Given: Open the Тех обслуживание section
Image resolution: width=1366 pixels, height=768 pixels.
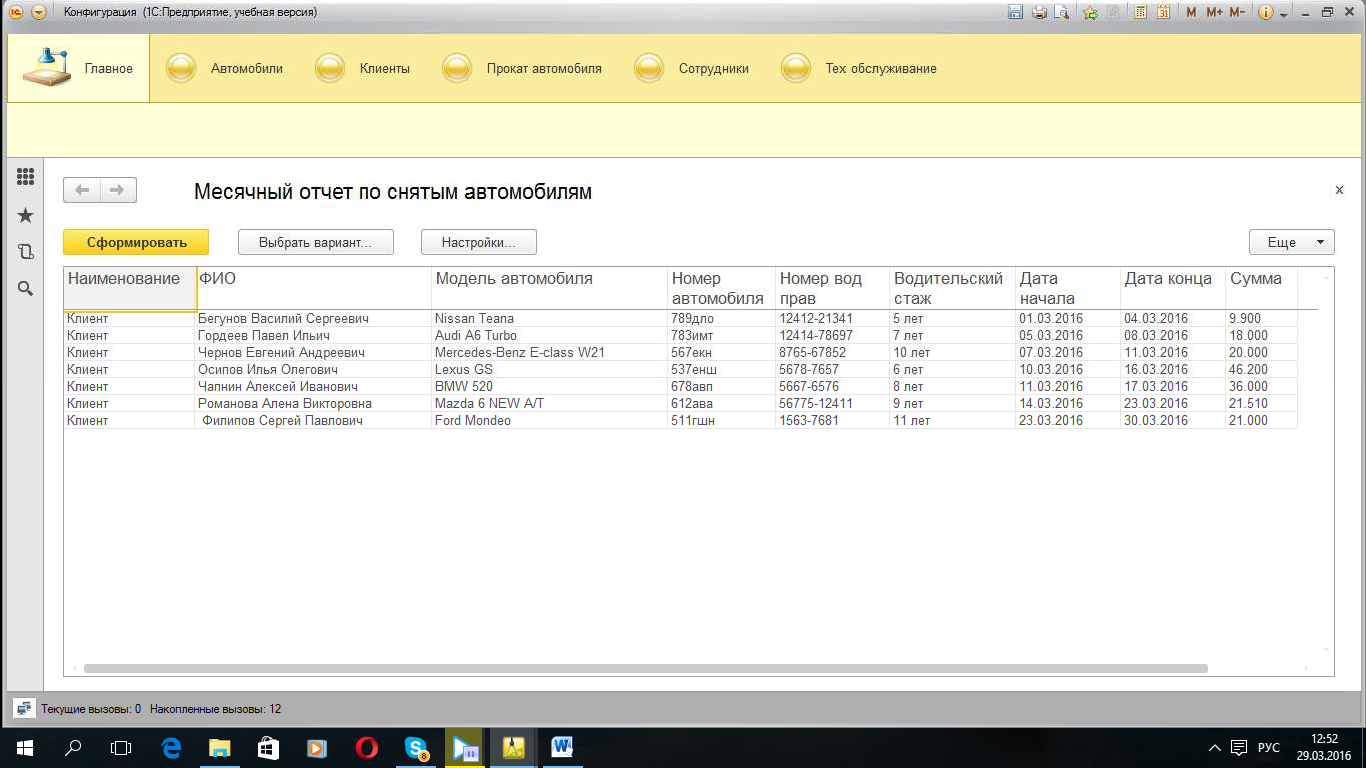Looking at the screenshot, I should point(859,68).
